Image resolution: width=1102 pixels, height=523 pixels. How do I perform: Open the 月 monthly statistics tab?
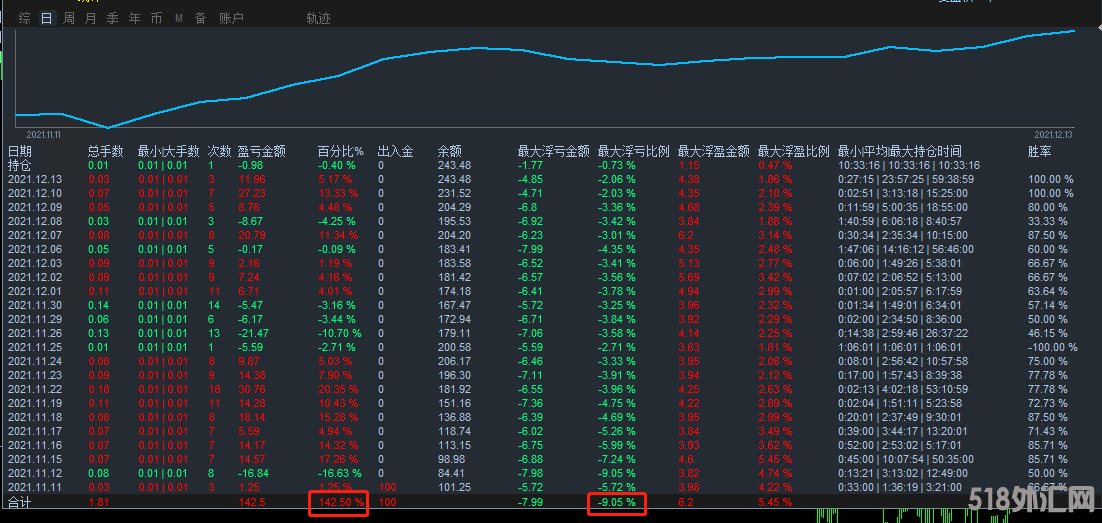[x=91, y=18]
